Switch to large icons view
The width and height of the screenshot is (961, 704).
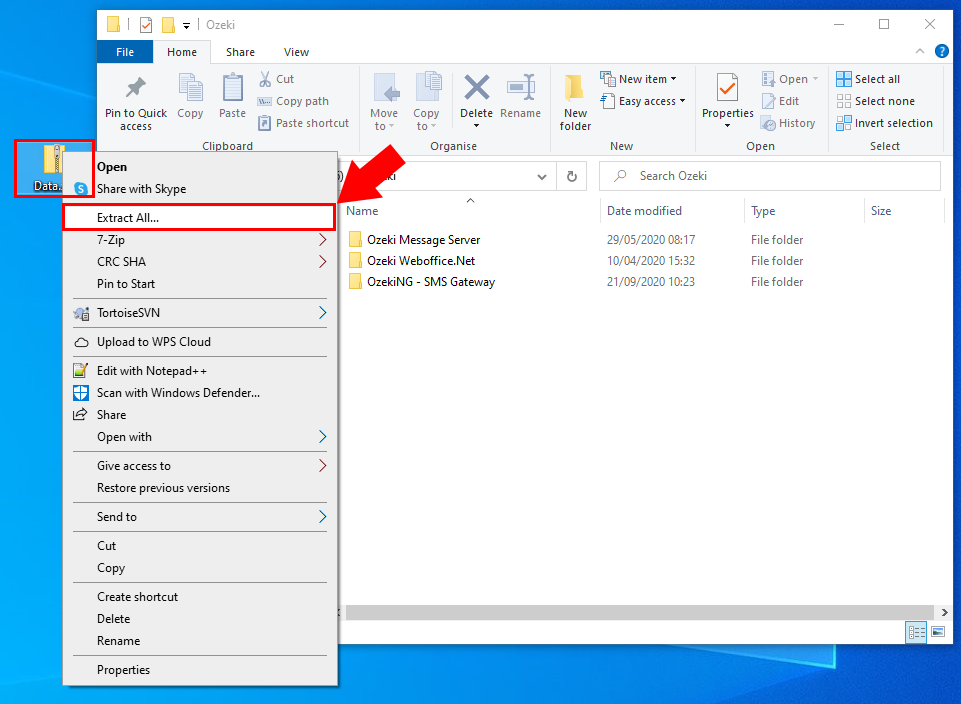click(938, 632)
